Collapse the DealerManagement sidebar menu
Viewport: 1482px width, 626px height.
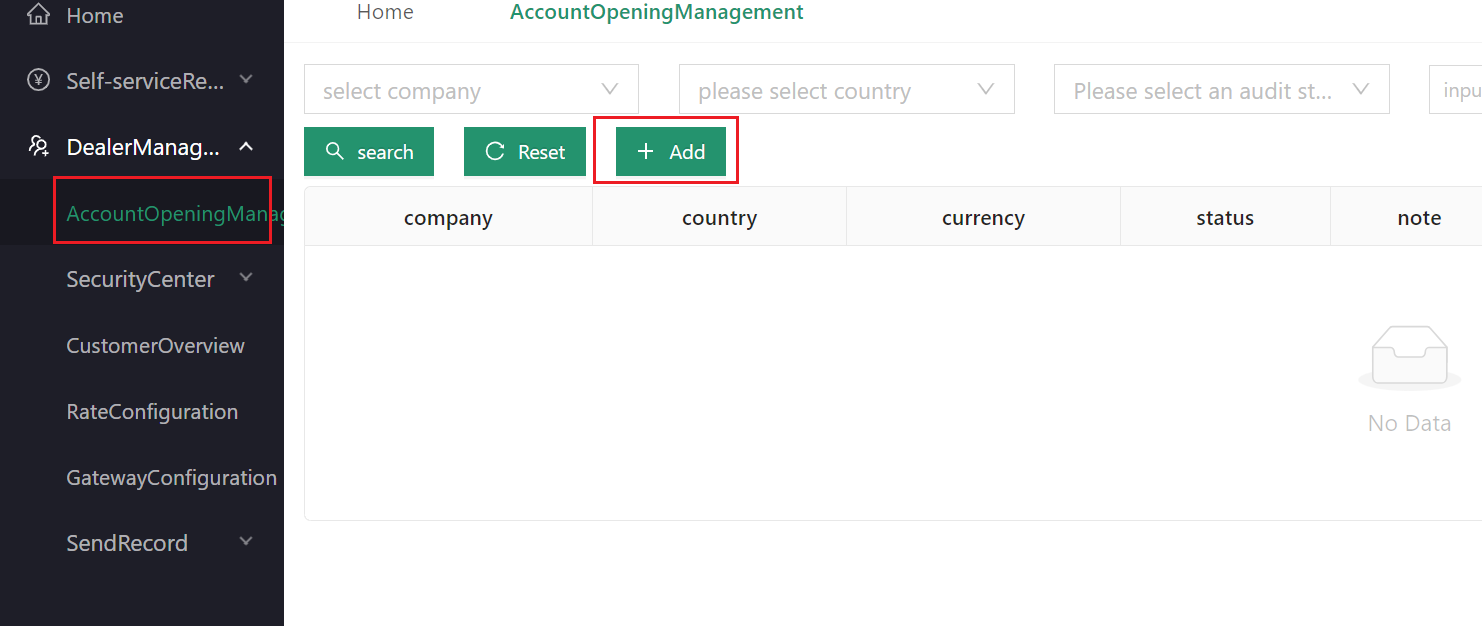pos(246,147)
